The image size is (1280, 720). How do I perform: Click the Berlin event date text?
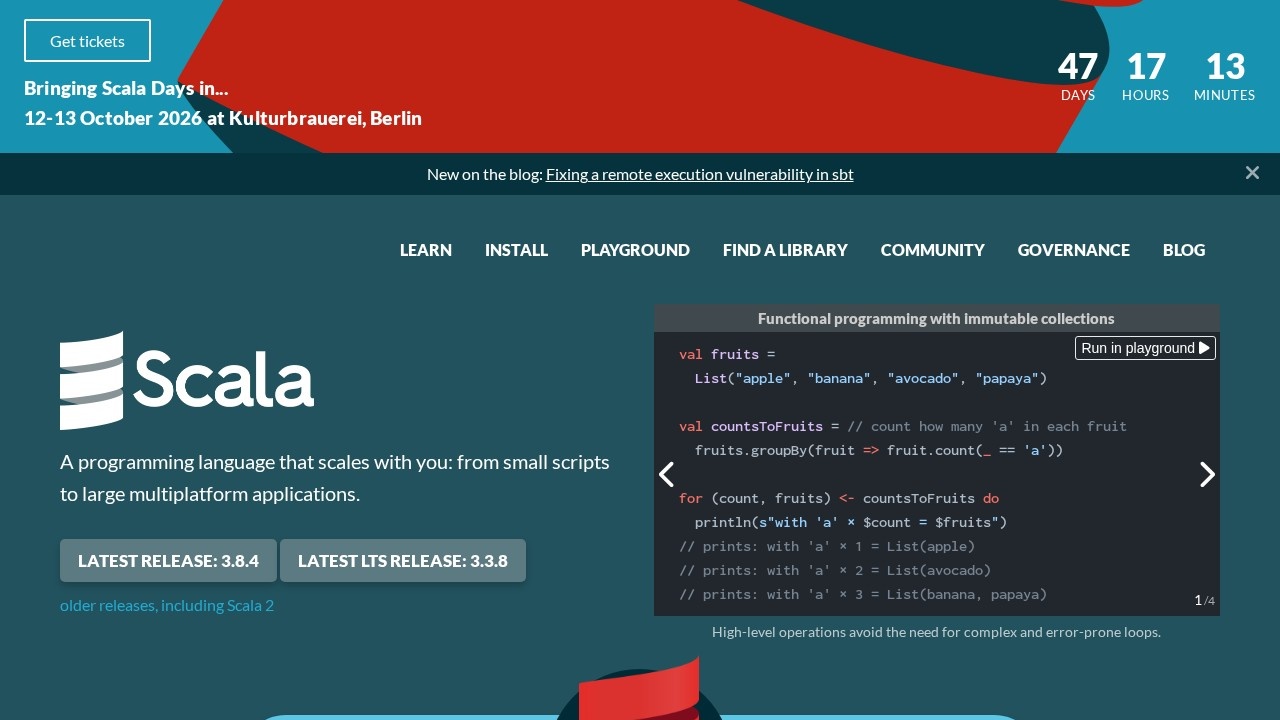coord(223,118)
